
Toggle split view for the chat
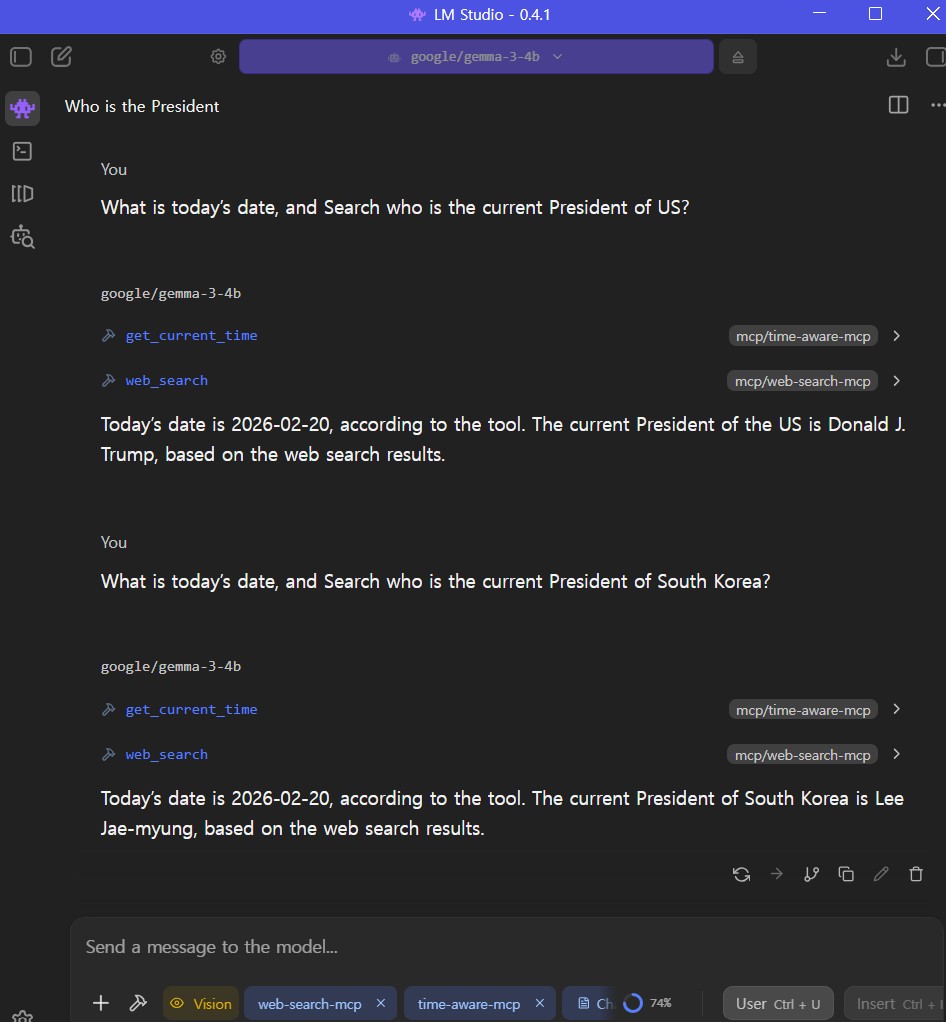coord(898,105)
